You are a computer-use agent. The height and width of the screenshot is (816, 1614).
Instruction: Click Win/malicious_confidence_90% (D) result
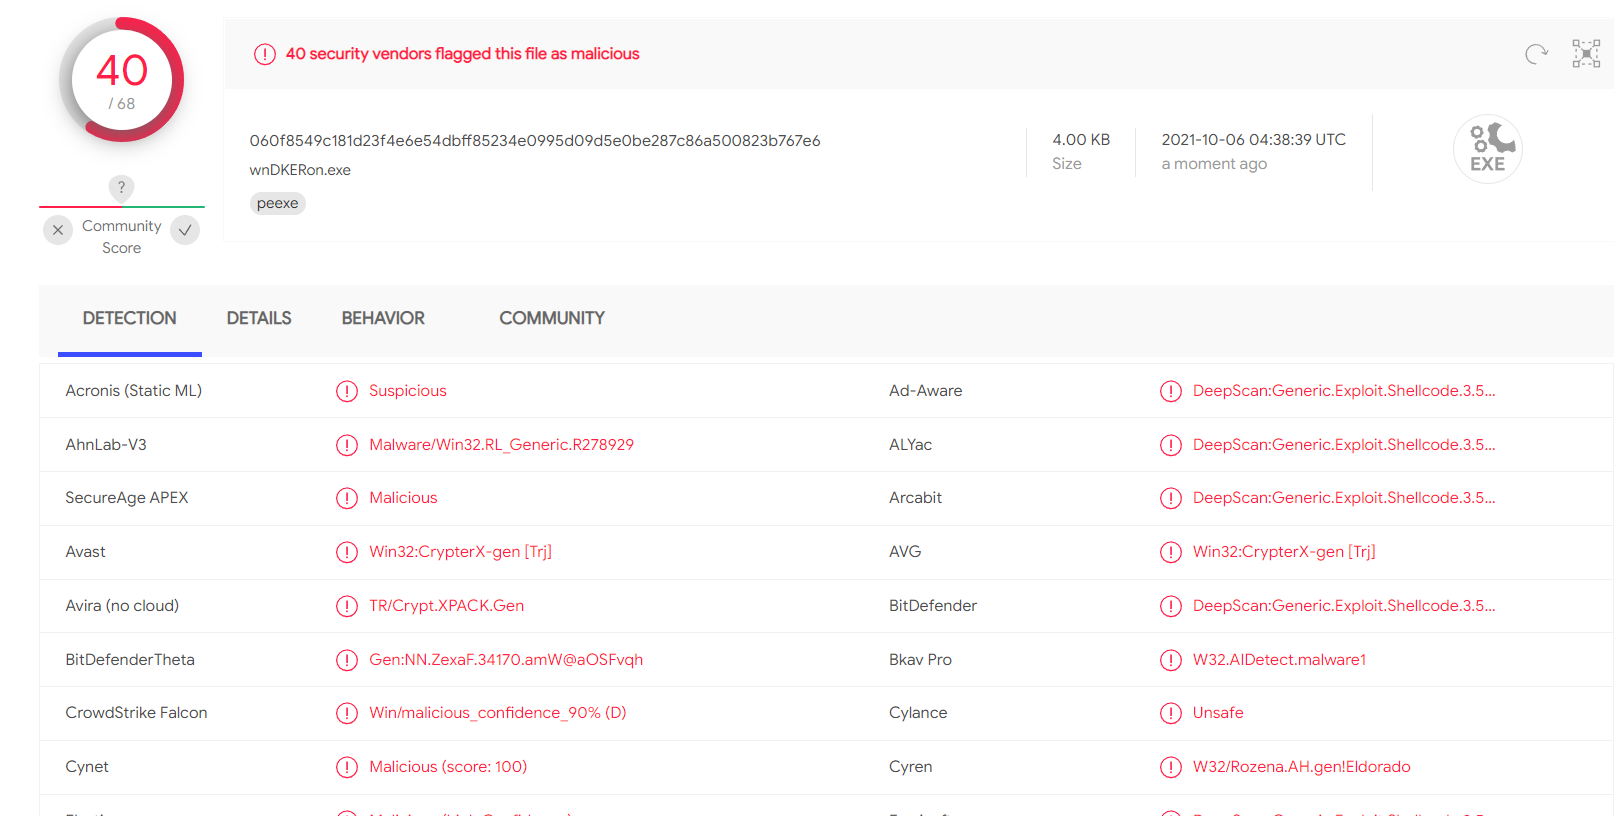pos(497,713)
